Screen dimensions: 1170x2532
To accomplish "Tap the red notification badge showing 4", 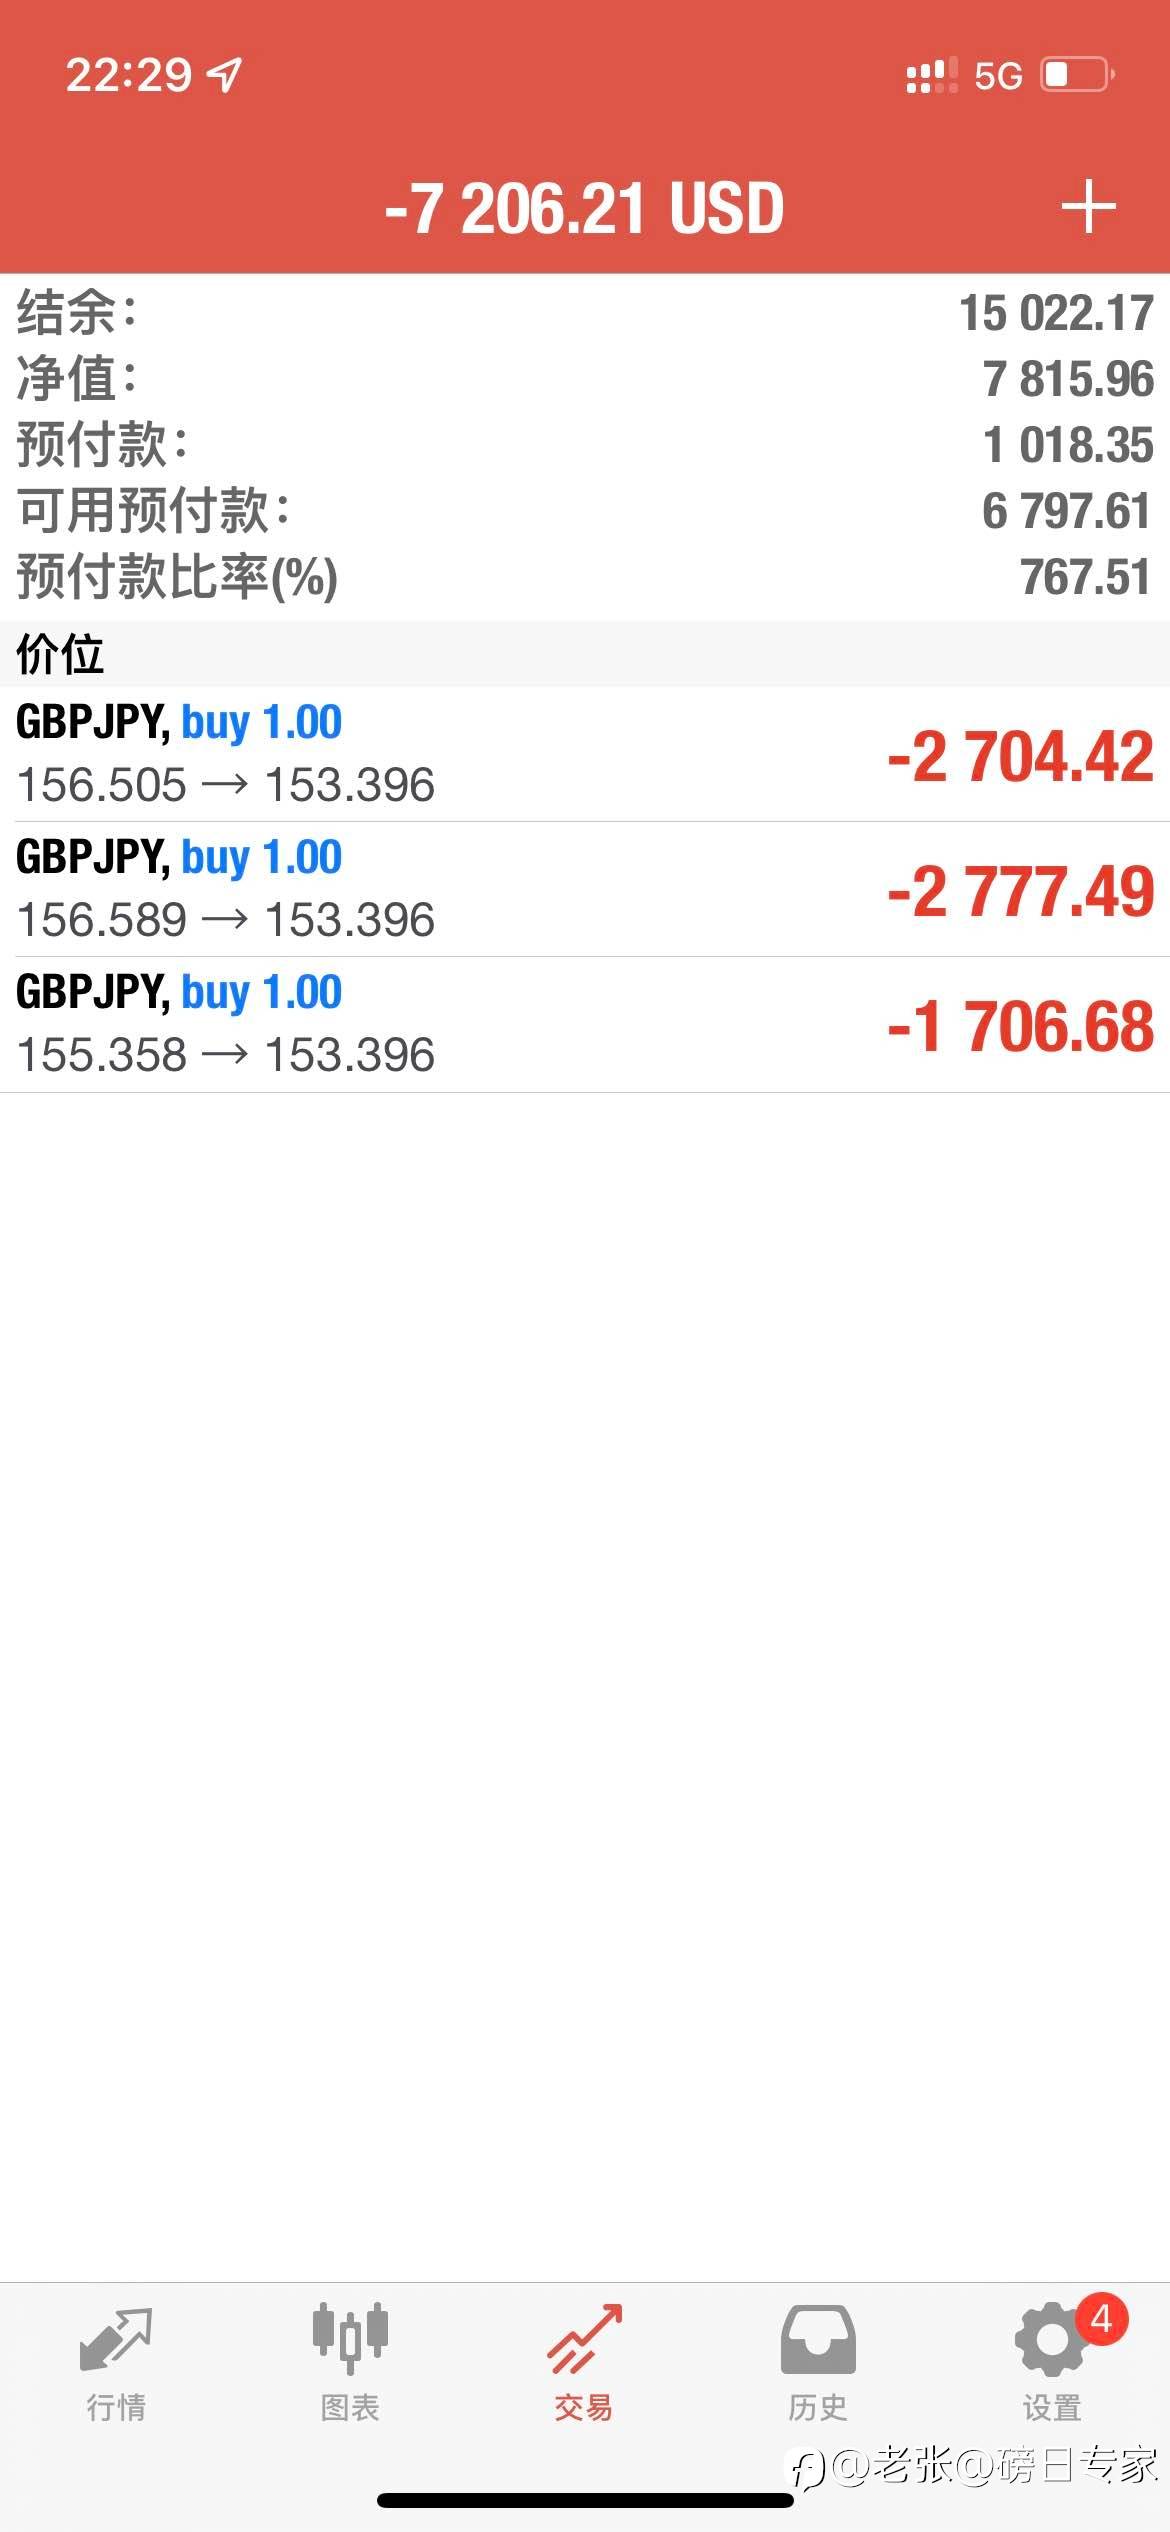I will point(1101,2318).
